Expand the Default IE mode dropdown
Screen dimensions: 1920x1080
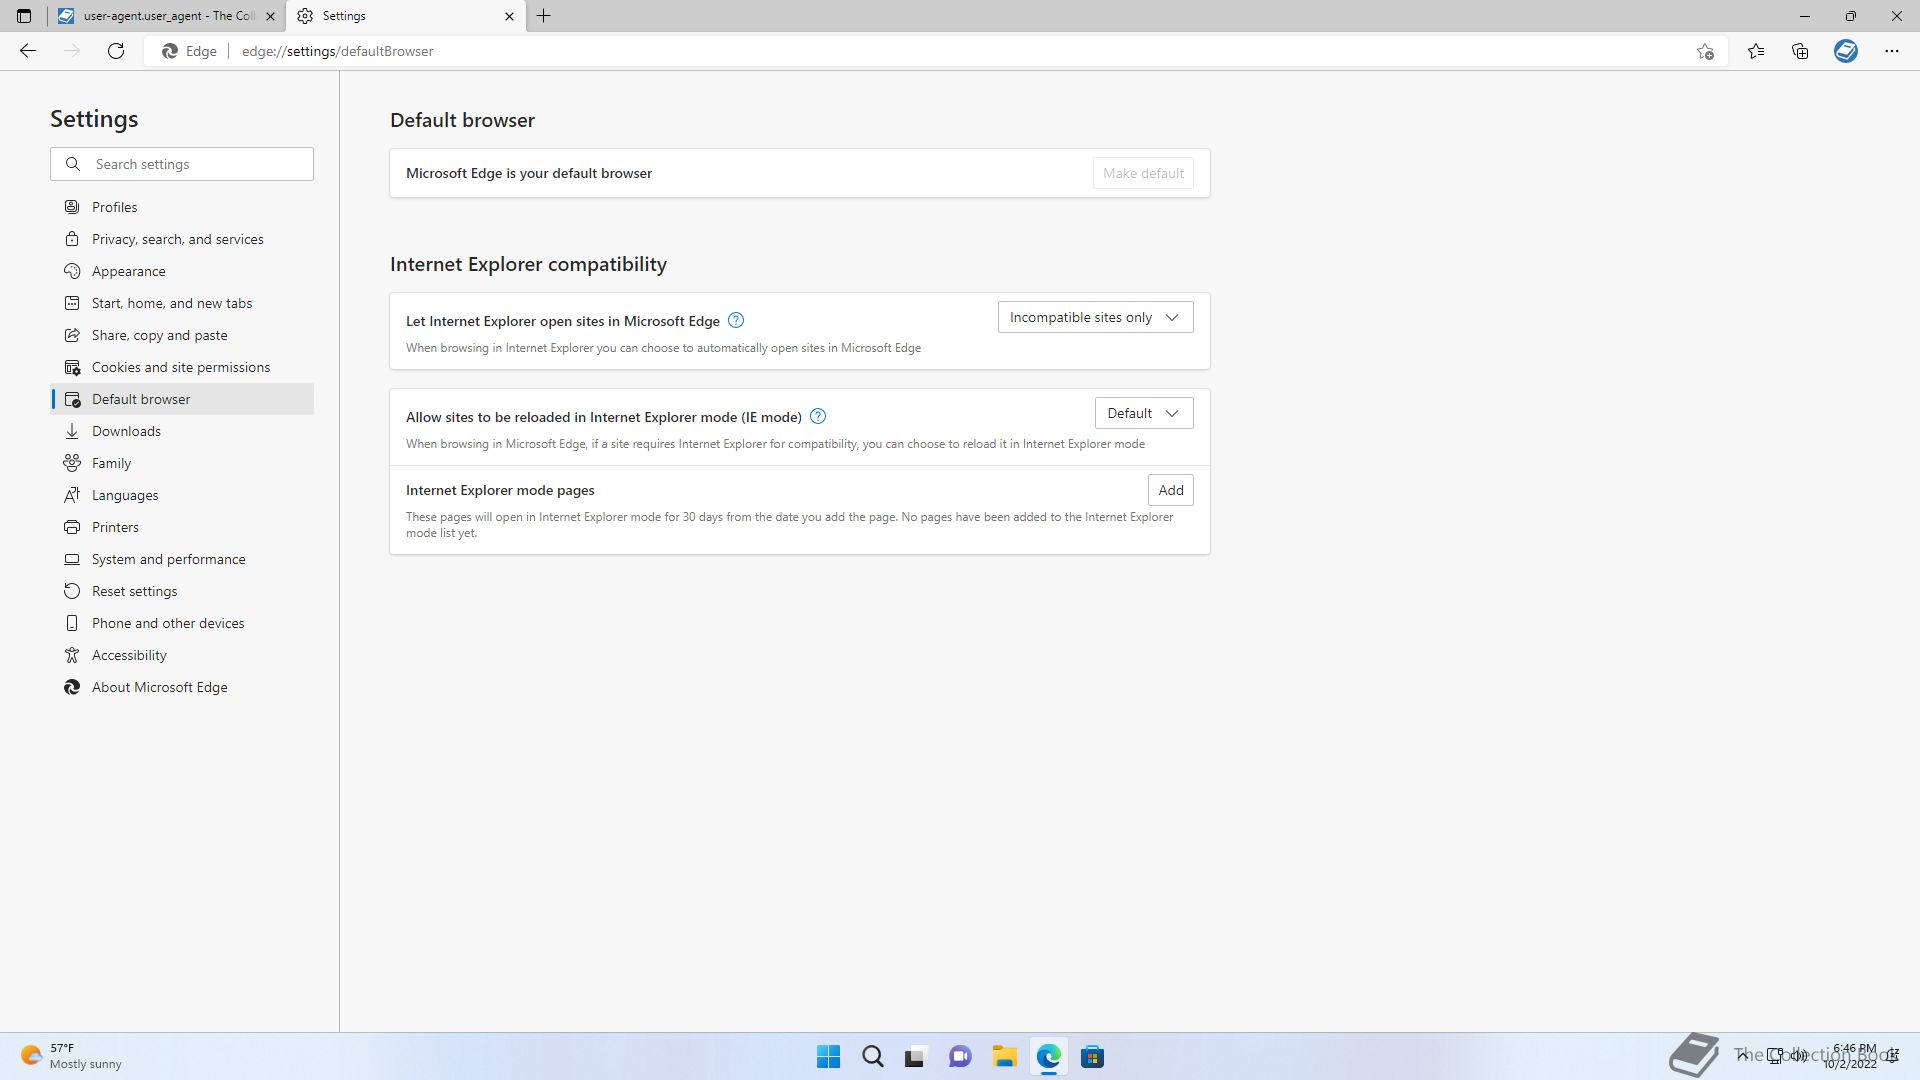pyautogui.click(x=1144, y=413)
